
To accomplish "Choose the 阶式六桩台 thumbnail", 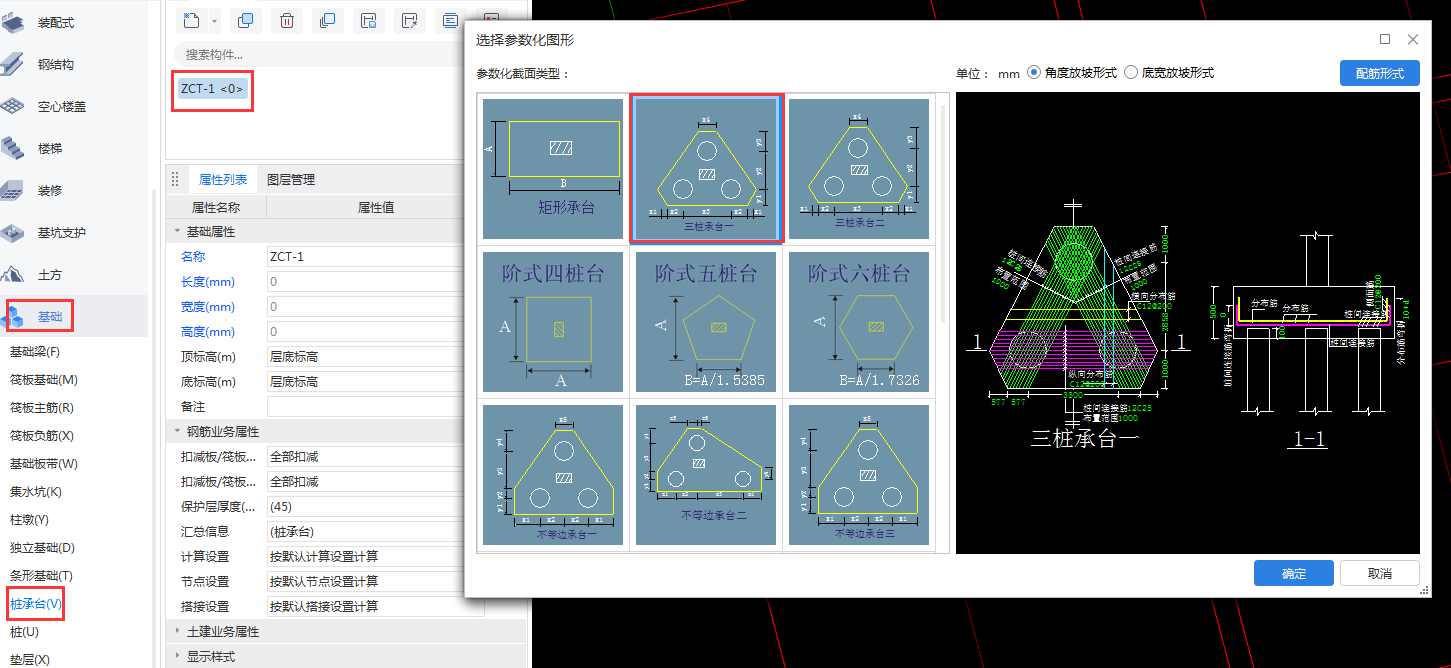I will click(859, 321).
